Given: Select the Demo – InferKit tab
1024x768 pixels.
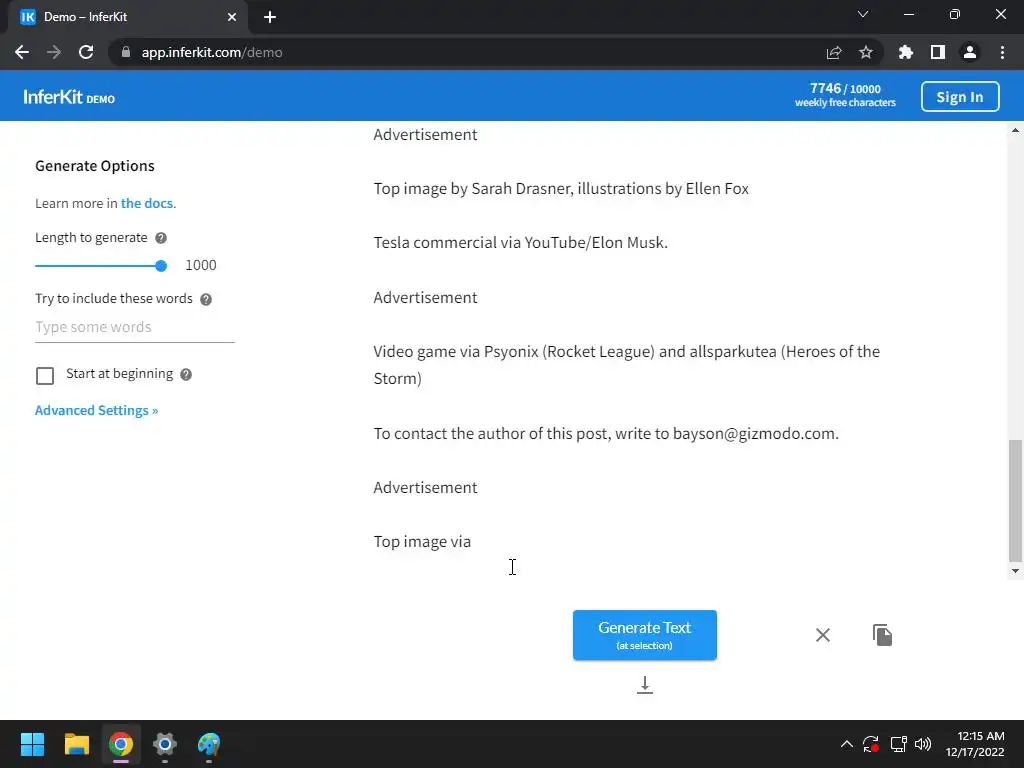Looking at the screenshot, I should click(128, 17).
